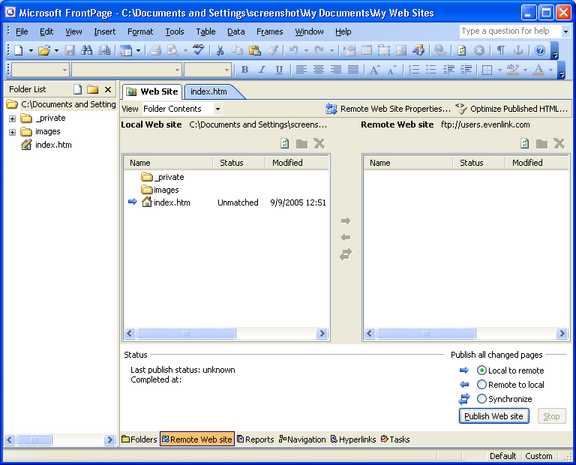Click delete X icon above Local Web site list
Image resolution: width=576 pixels, height=465 pixels.
click(319, 143)
